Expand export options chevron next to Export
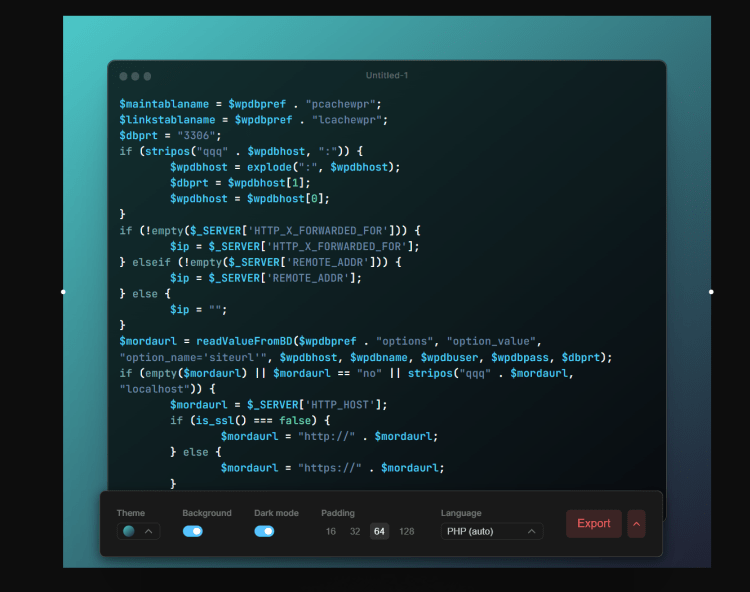750x592 pixels. [637, 524]
